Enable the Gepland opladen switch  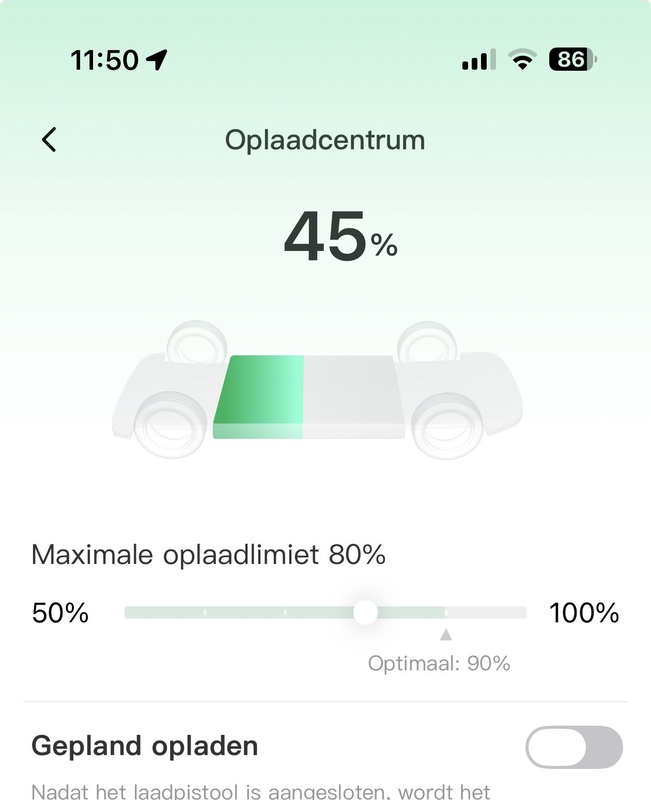tap(573, 747)
